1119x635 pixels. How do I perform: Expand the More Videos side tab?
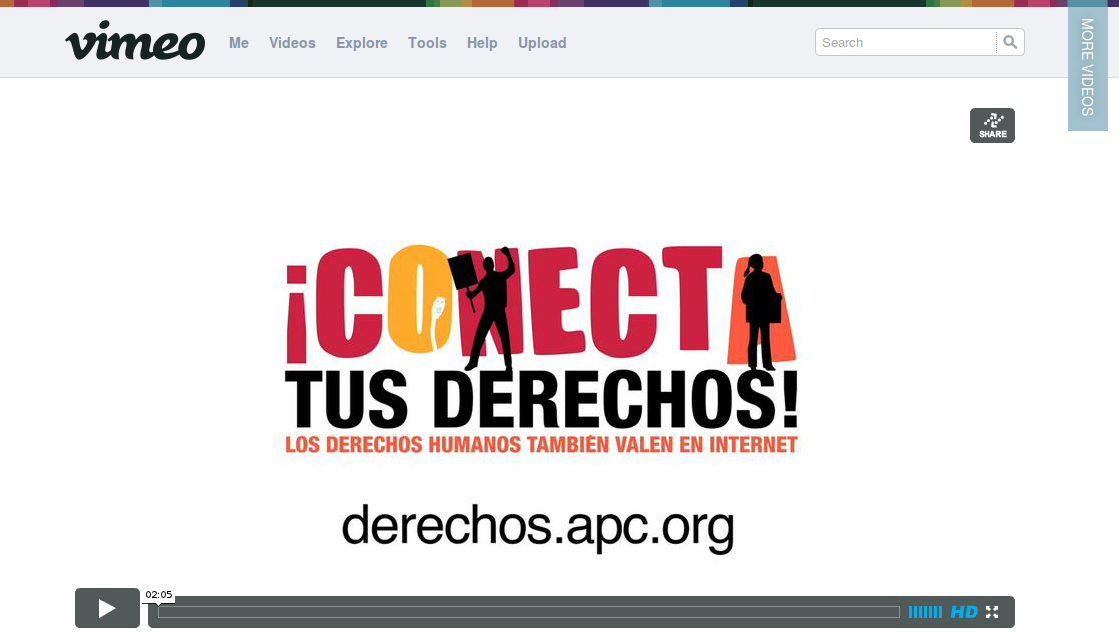pyautogui.click(x=1087, y=66)
